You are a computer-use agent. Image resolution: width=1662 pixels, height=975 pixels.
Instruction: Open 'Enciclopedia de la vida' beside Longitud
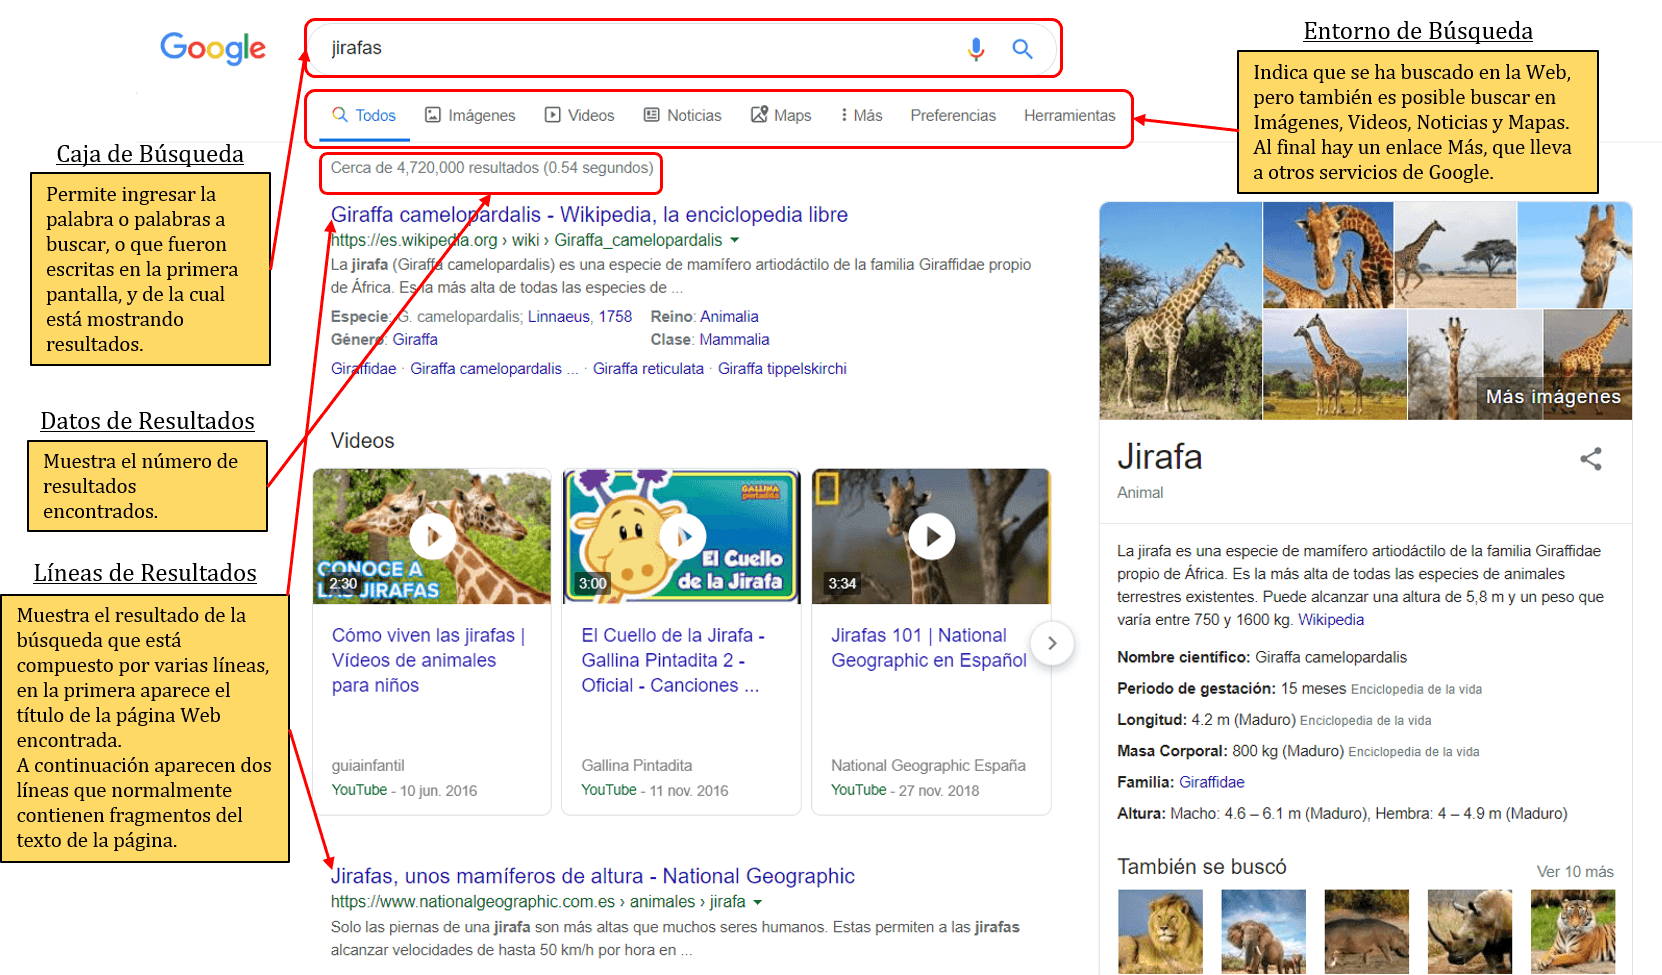1365,720
